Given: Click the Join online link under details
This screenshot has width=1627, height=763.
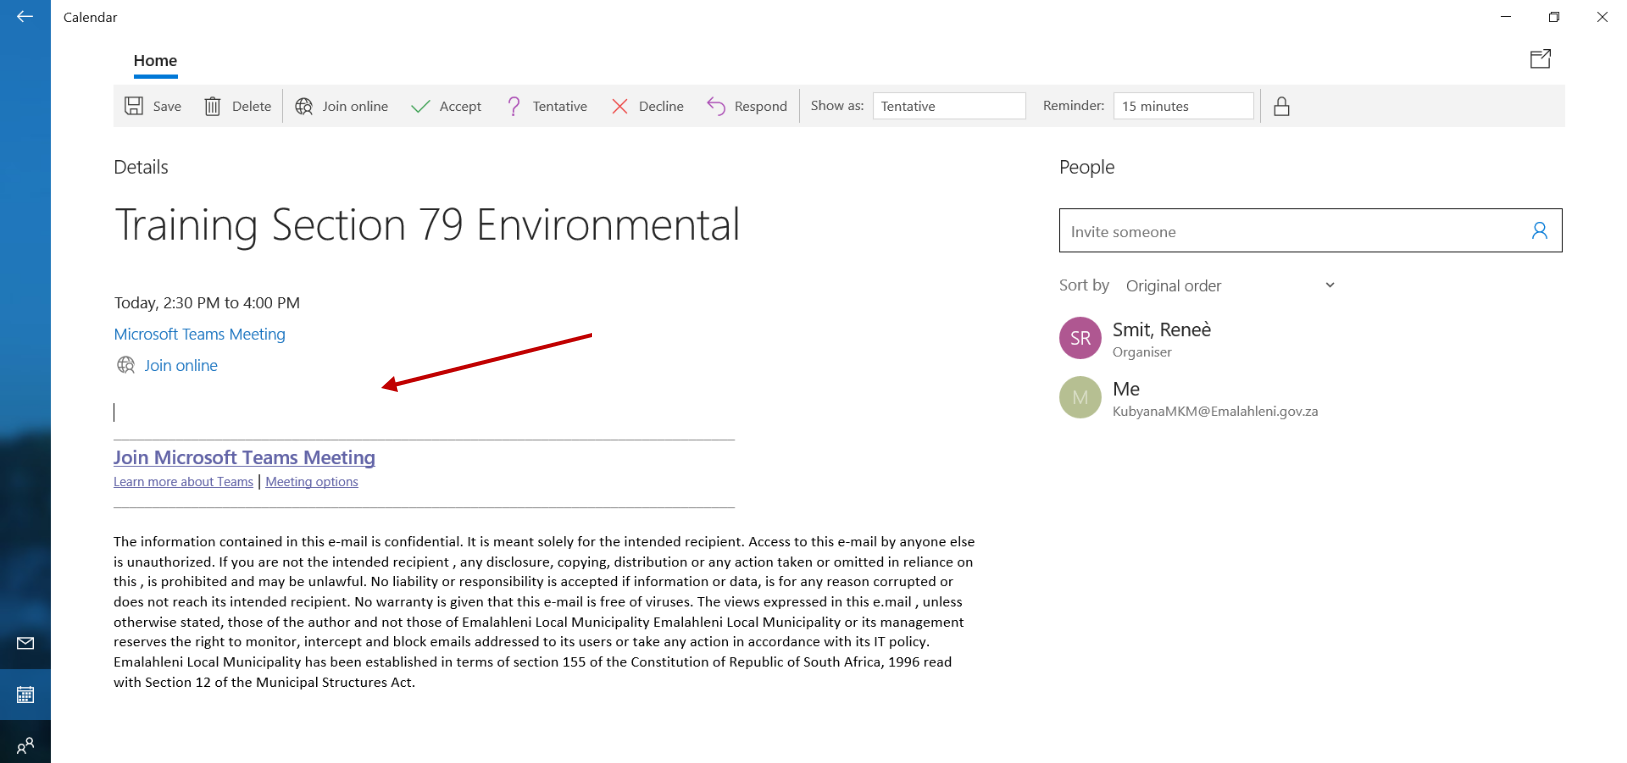Looking at the screenshot, I should 181,365.
